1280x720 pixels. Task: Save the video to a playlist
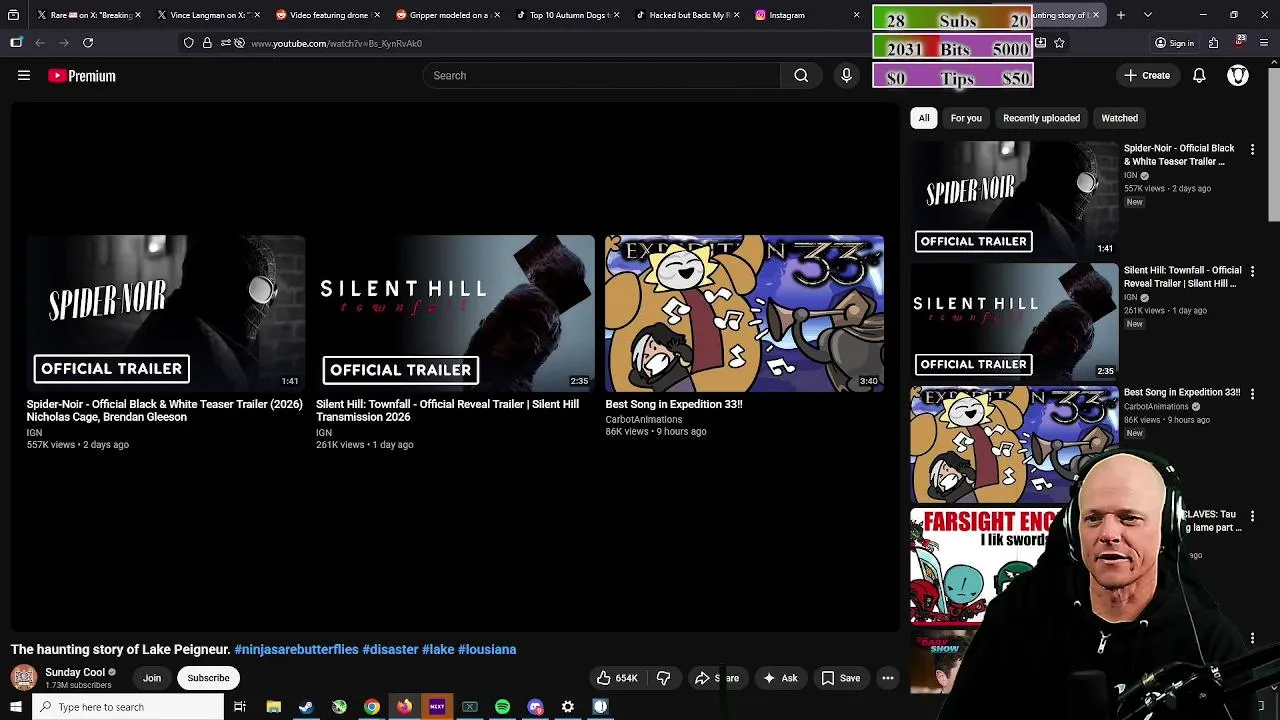(x=841, y=678)
